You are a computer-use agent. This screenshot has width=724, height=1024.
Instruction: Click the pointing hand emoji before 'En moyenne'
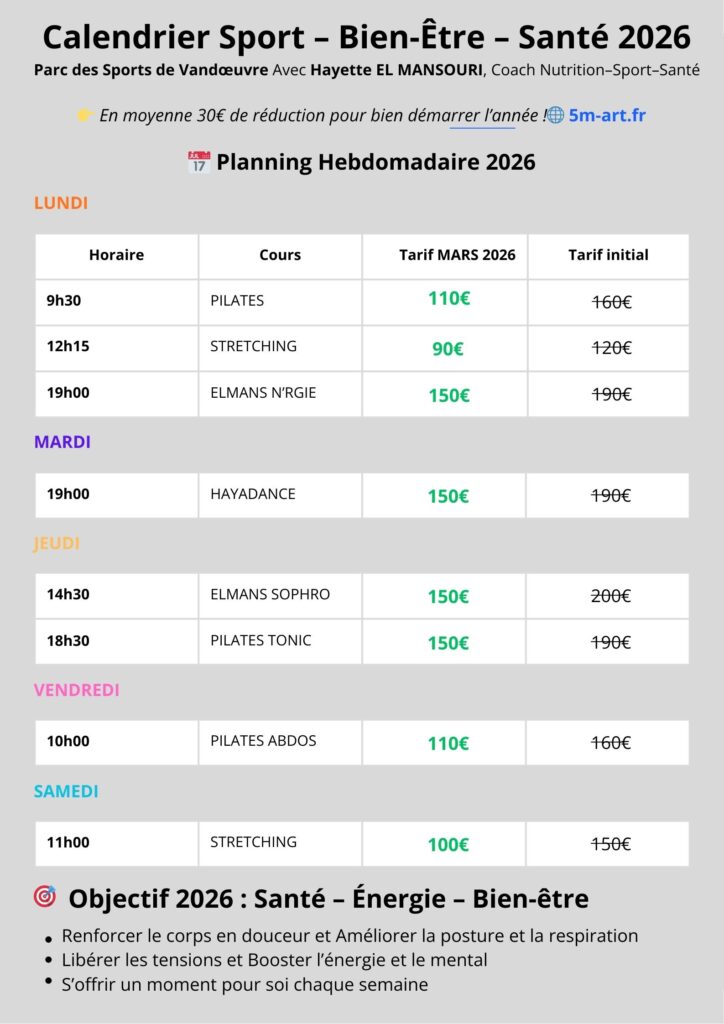tap(85, 115)
